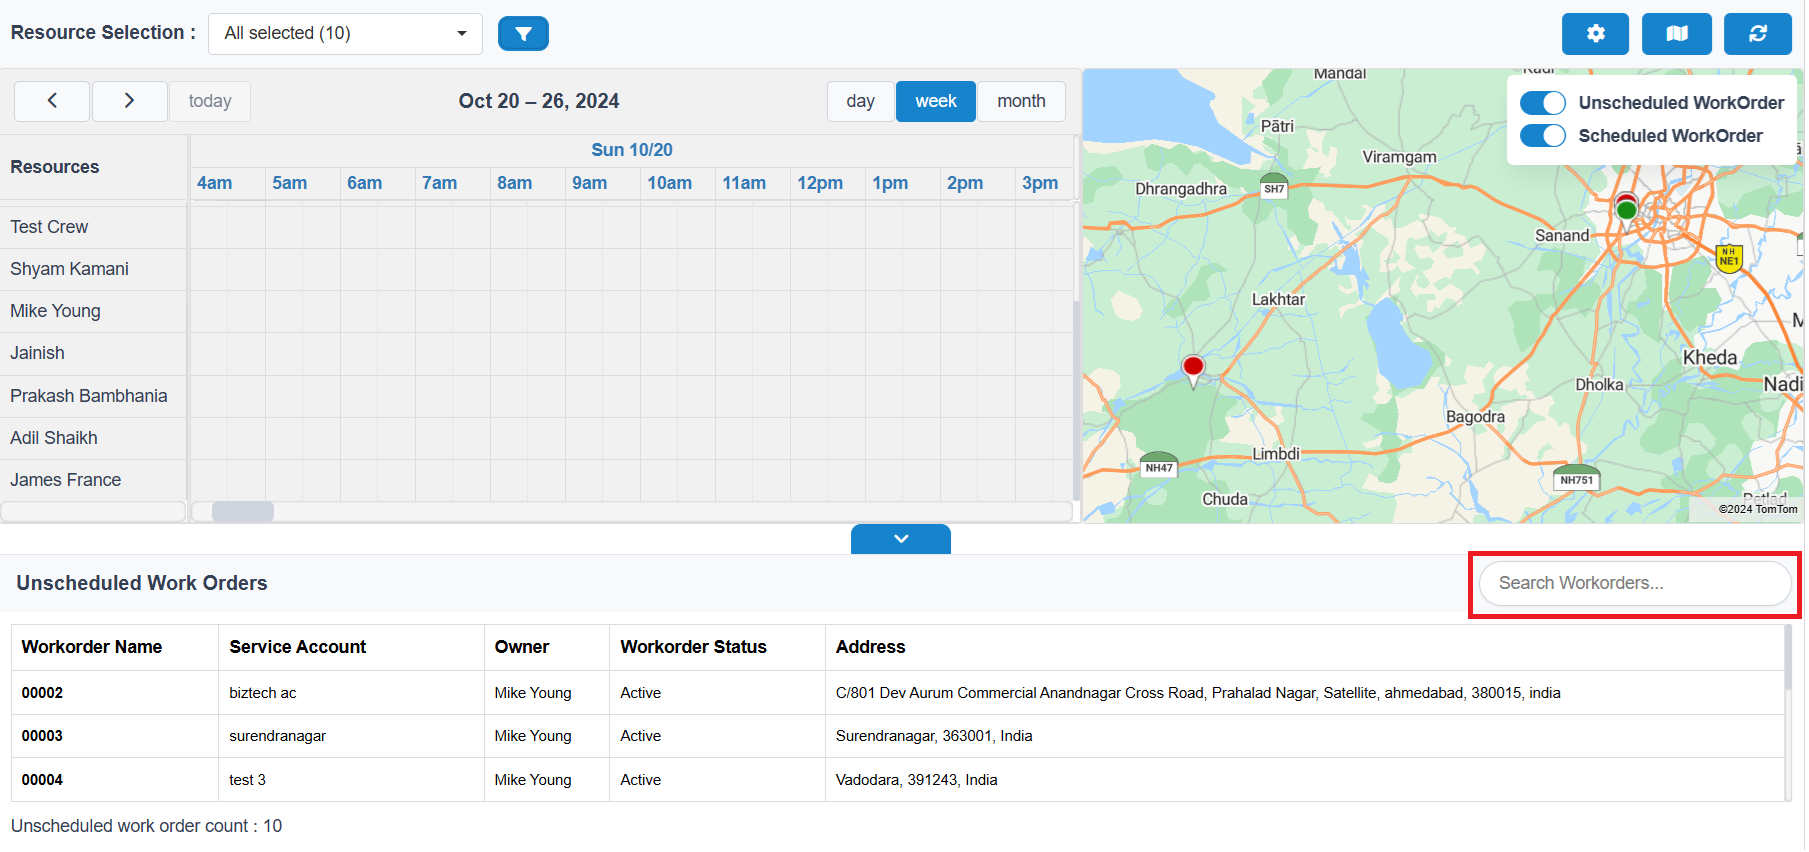Screen dimensions: 1809x852
Task: Click the today button
Action: point(210,101)
